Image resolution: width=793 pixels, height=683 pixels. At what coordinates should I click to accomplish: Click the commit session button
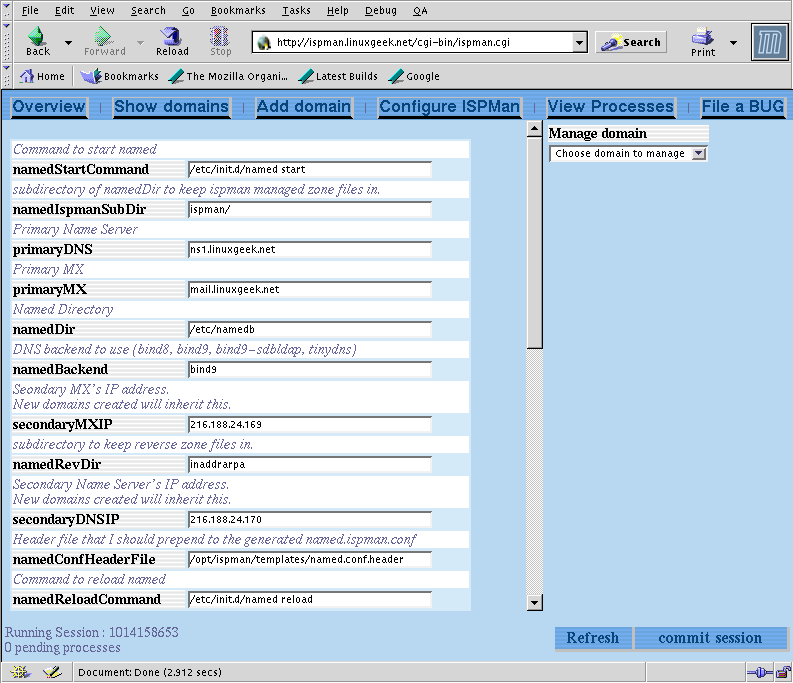click(710, 638)
